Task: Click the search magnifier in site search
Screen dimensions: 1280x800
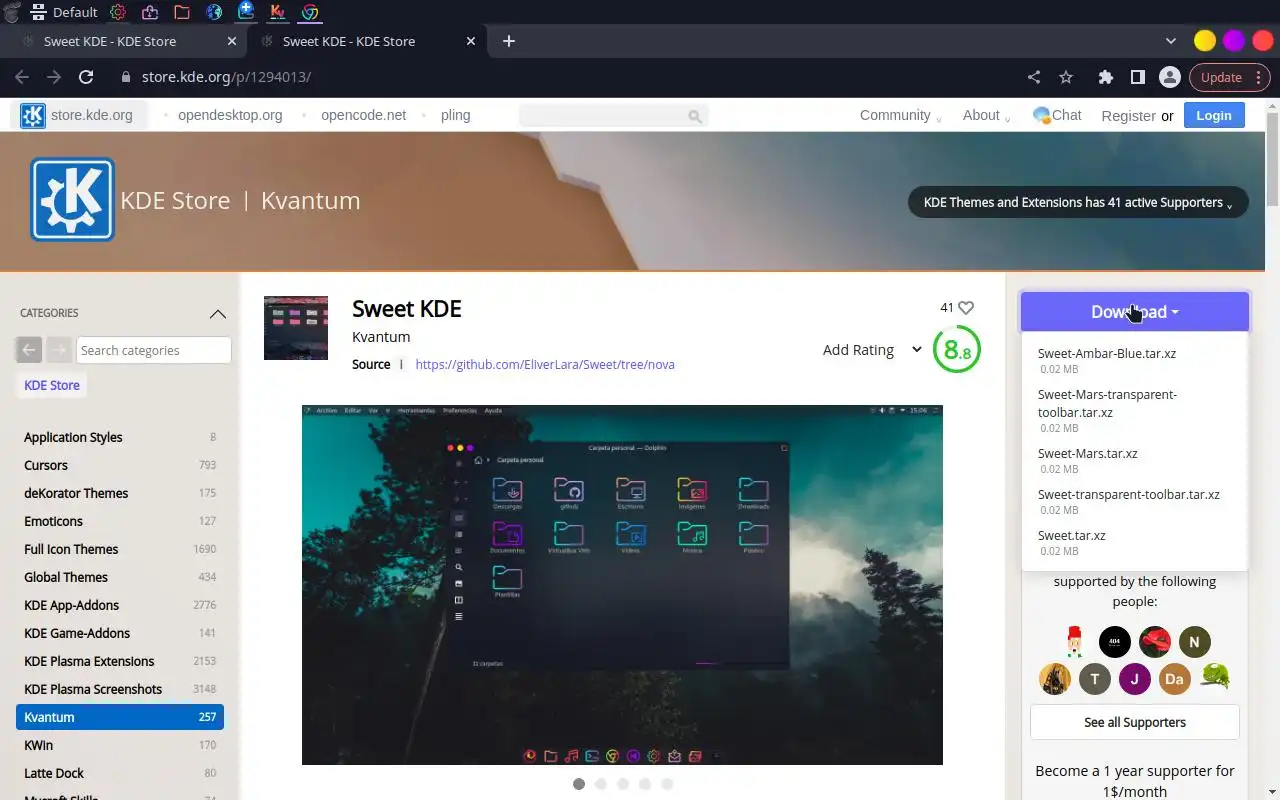Action: 695,116
